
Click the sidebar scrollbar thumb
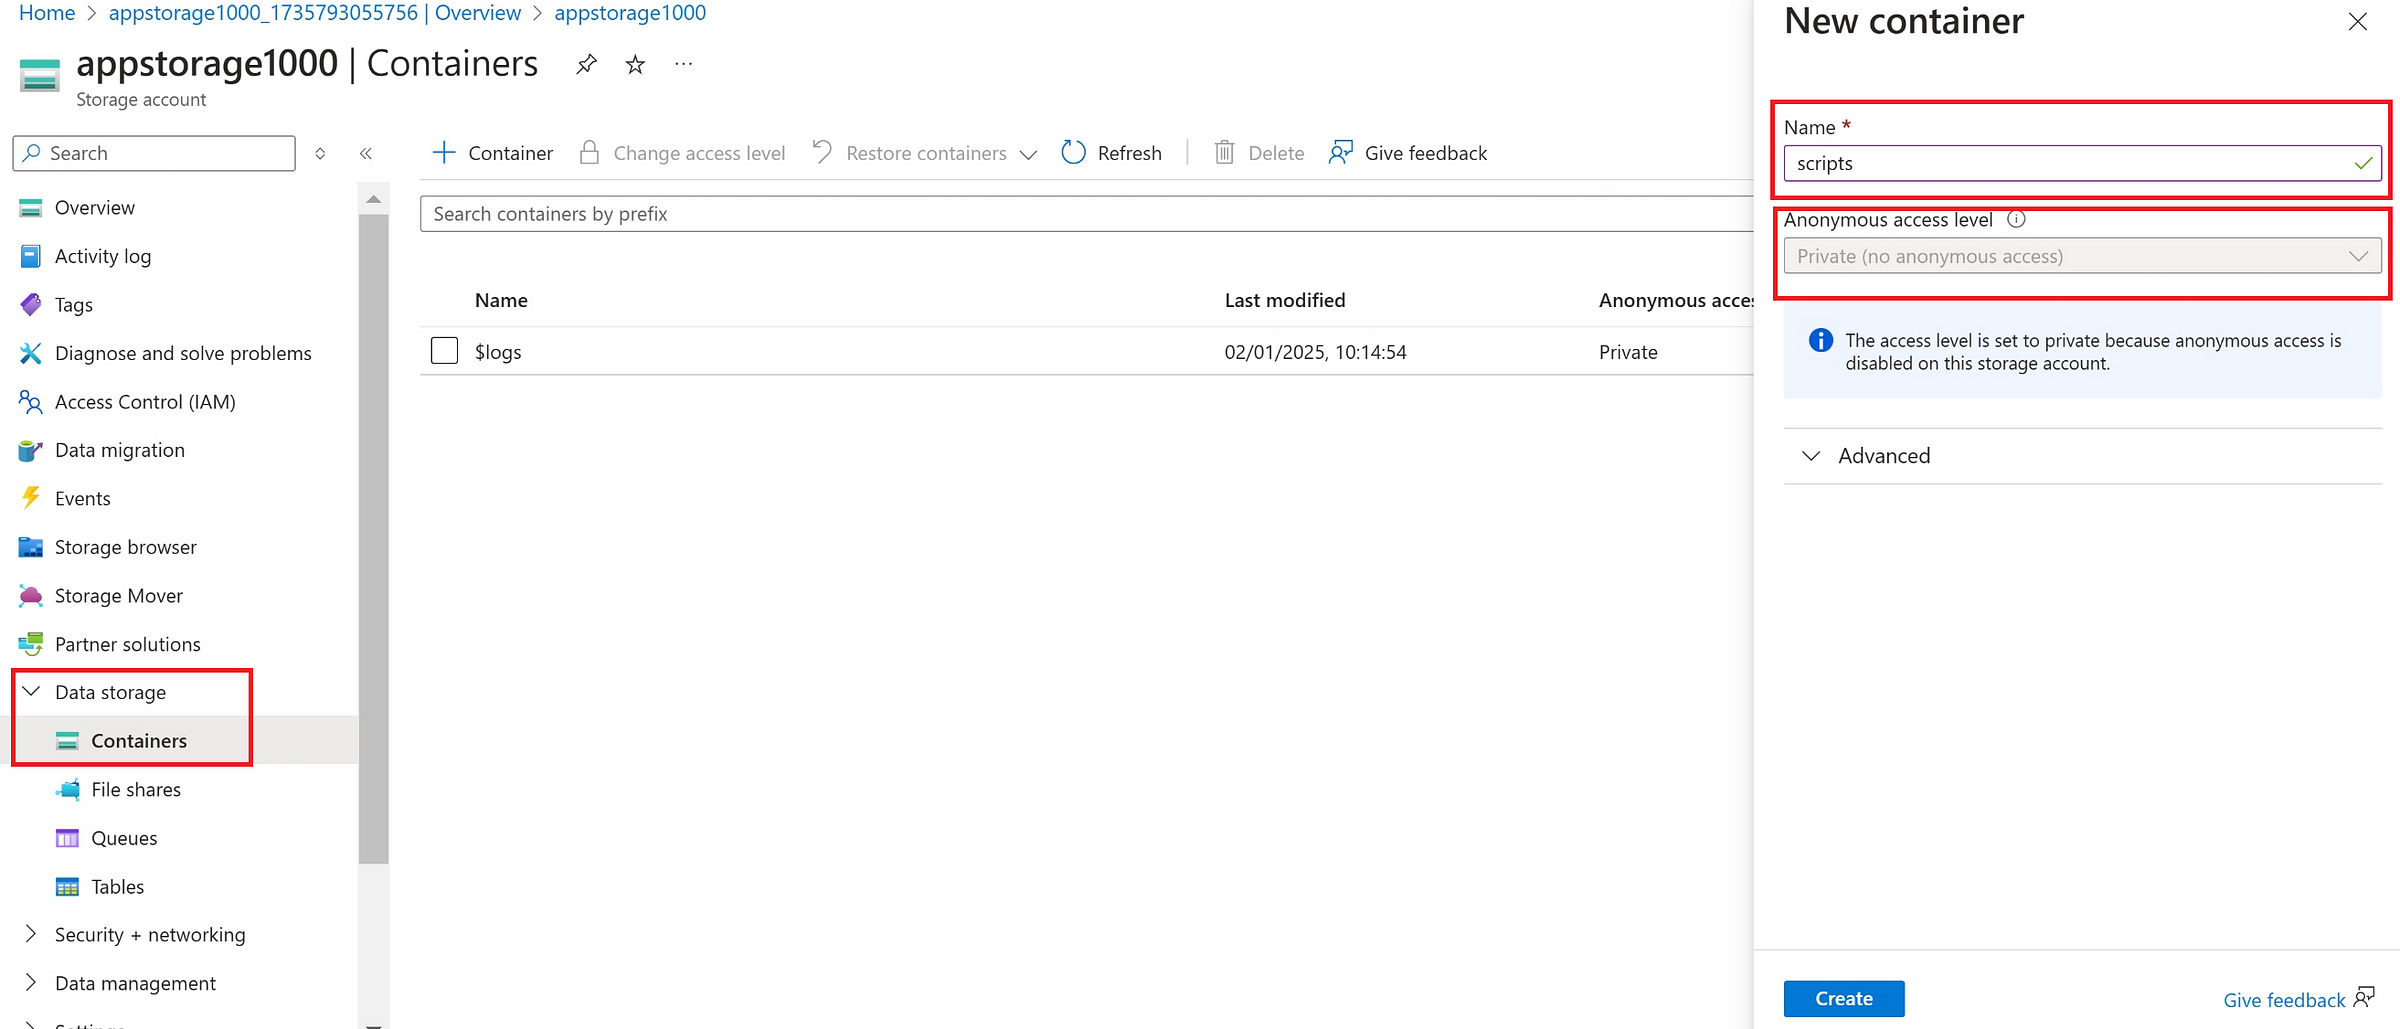click(x=373, y=538)
